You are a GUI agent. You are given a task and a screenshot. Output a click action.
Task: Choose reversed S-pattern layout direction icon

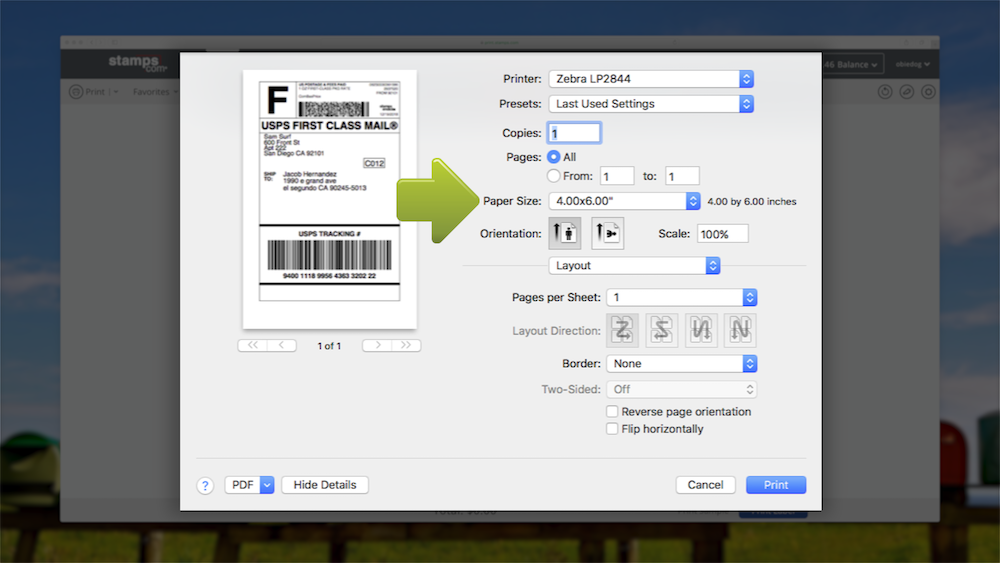(x=661, y=330)
